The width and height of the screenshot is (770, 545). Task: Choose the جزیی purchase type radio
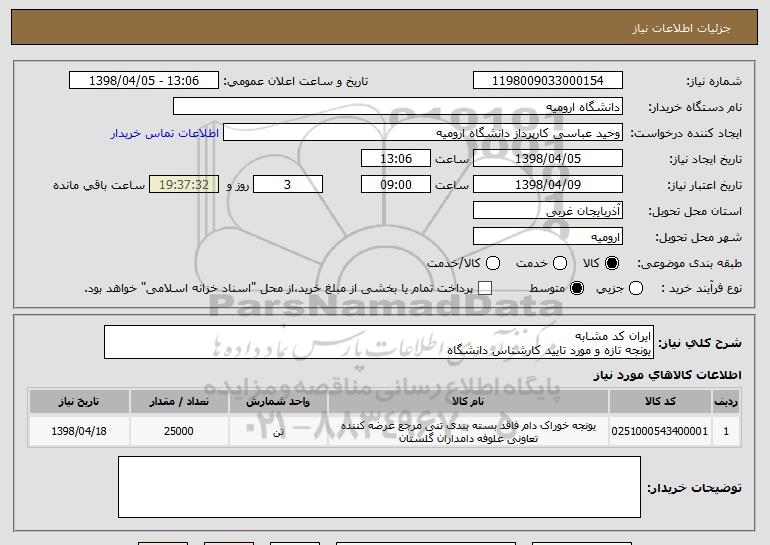coord(635,288)
